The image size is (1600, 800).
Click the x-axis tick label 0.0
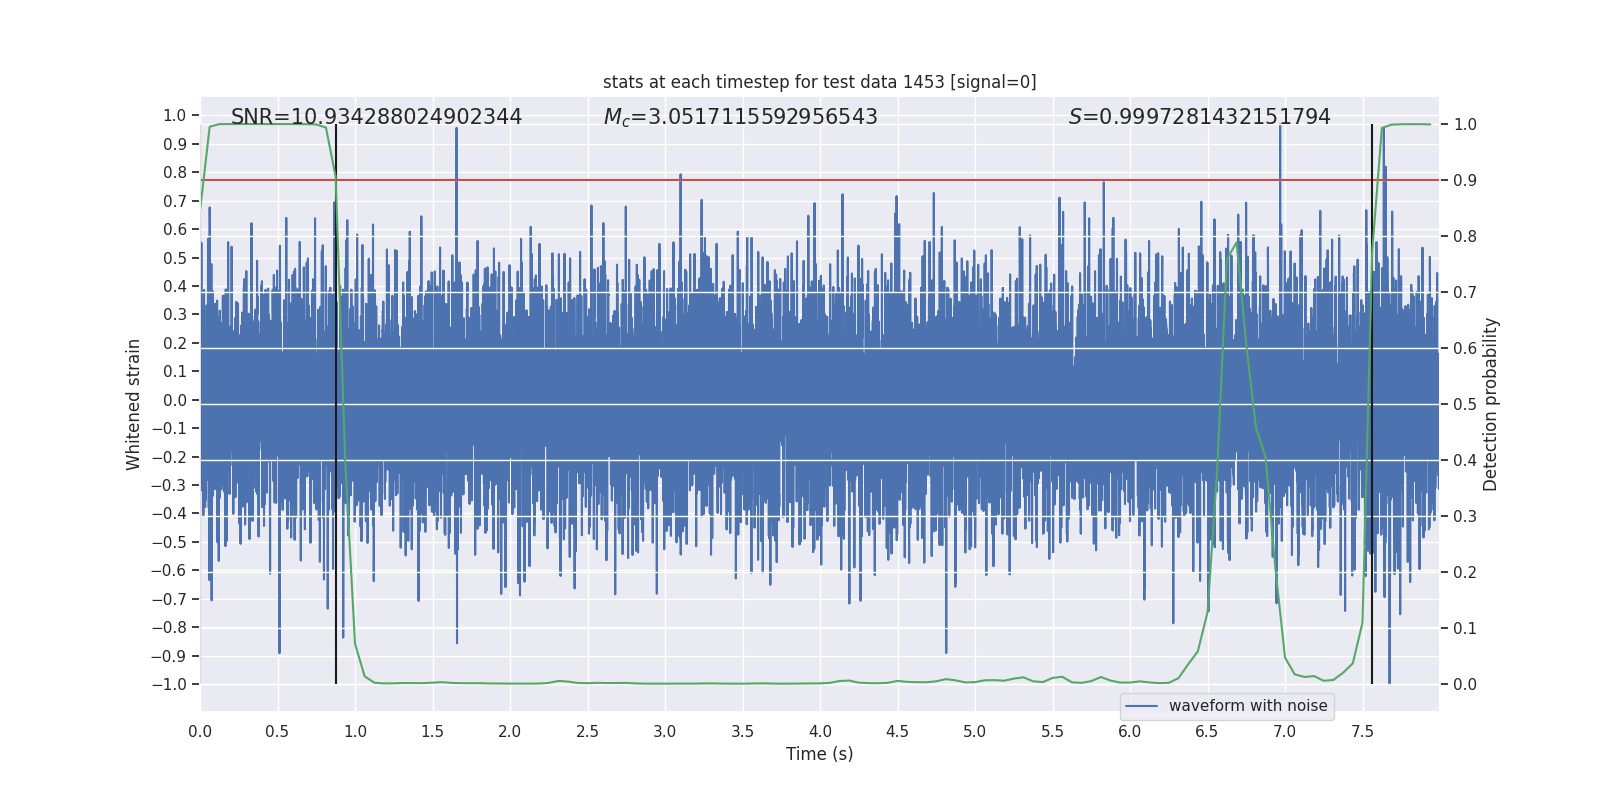200,731
